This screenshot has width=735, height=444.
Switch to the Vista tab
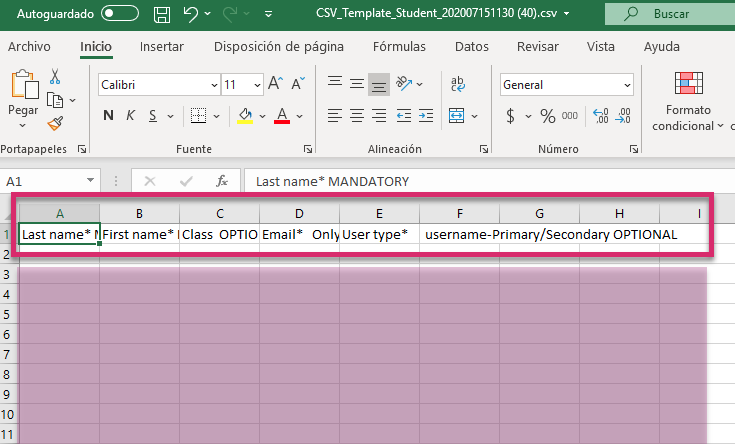(x=600, y=46)
